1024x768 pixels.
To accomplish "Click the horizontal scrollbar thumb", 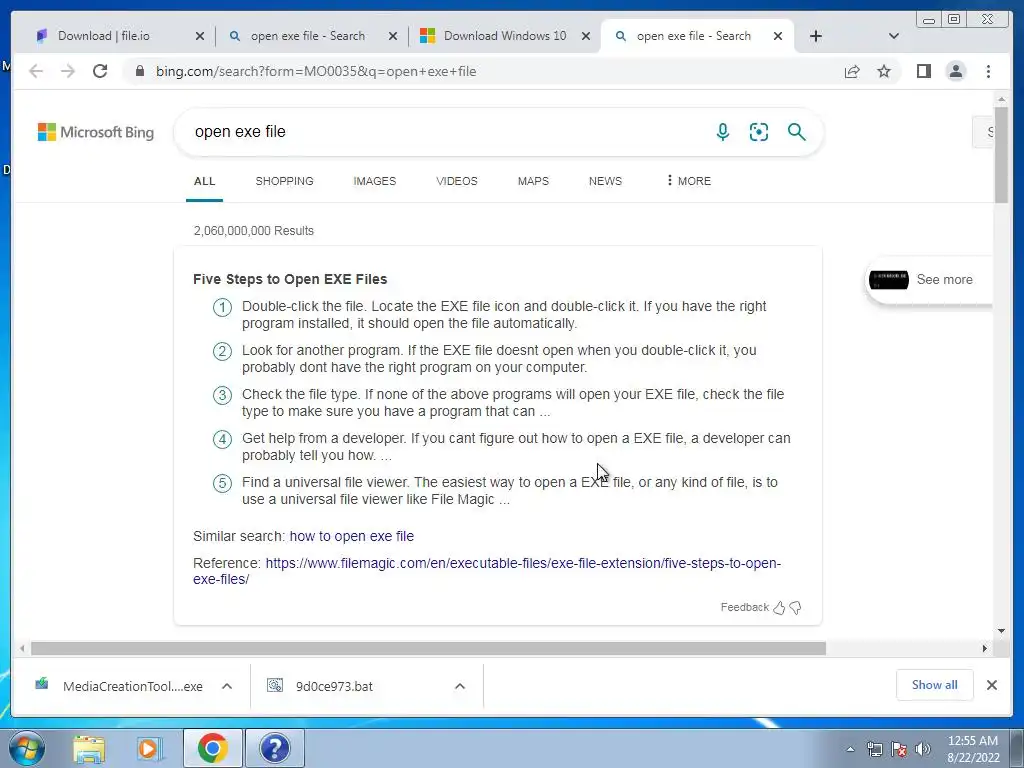I will (x=428, y=648).
